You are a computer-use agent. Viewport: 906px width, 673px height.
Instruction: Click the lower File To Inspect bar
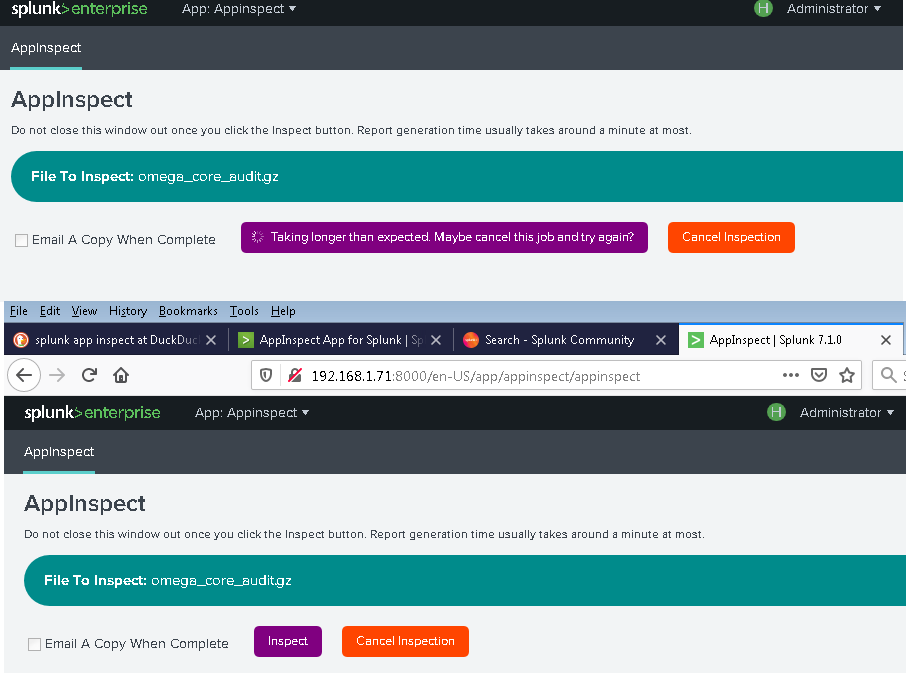(465, 581)
